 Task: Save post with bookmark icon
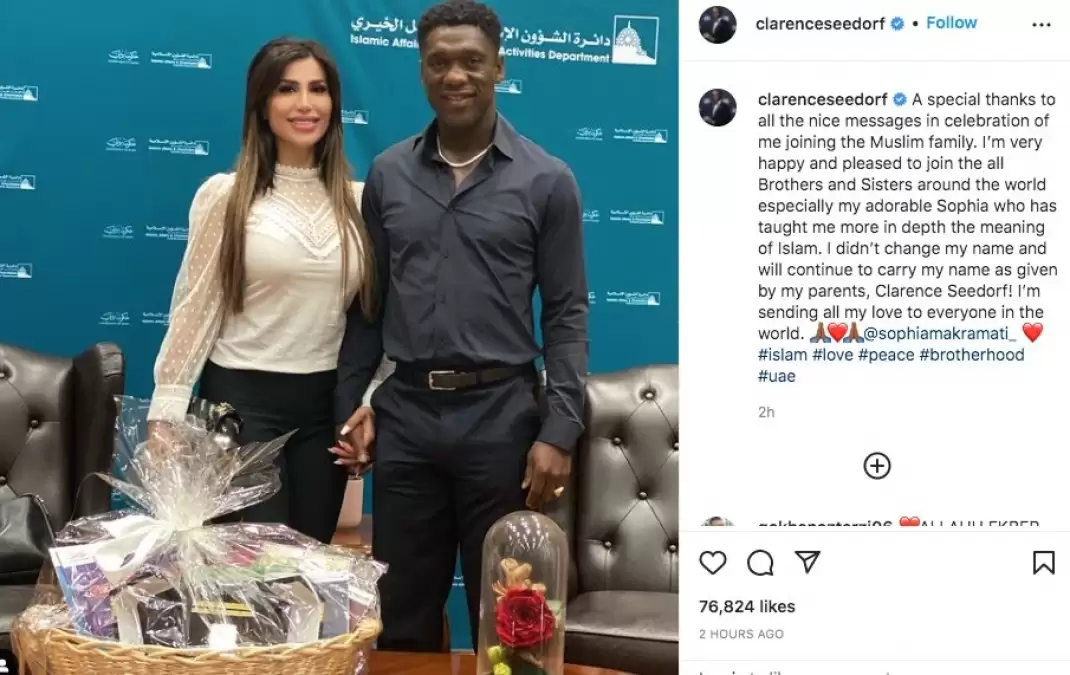click(1043, 562)
